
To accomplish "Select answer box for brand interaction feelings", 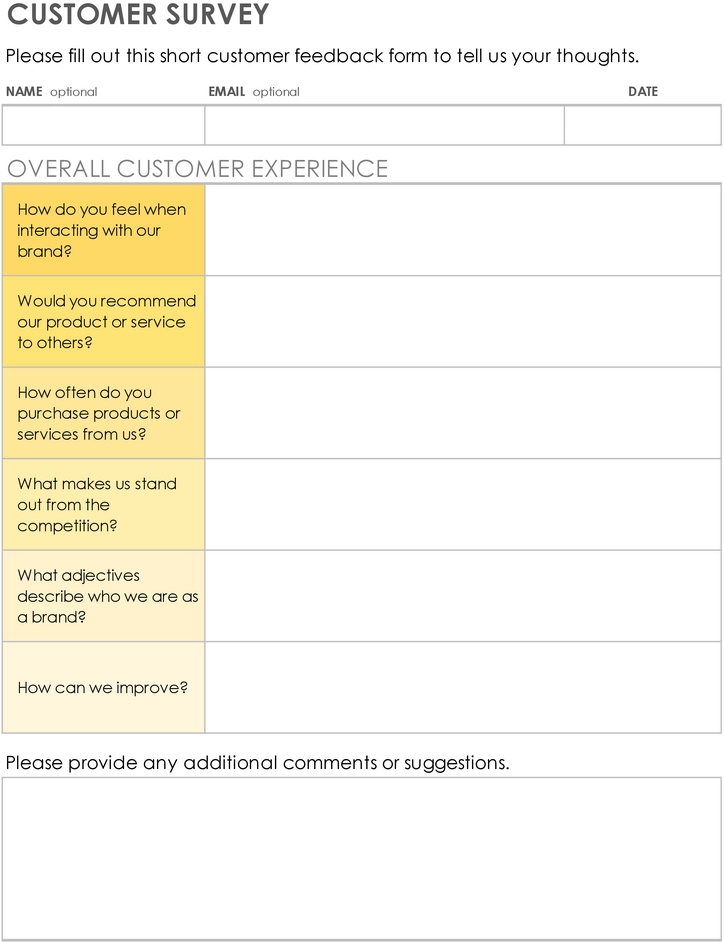I will tap(463, 230).
